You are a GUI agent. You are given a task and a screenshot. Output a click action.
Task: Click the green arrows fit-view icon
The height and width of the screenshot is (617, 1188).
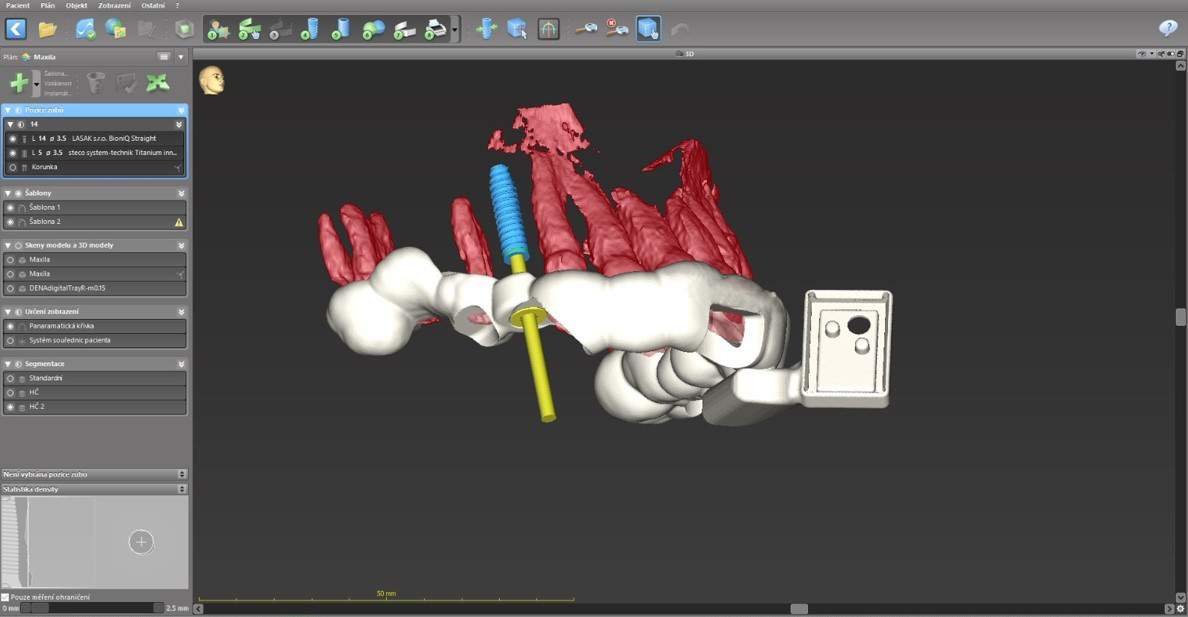157,83
